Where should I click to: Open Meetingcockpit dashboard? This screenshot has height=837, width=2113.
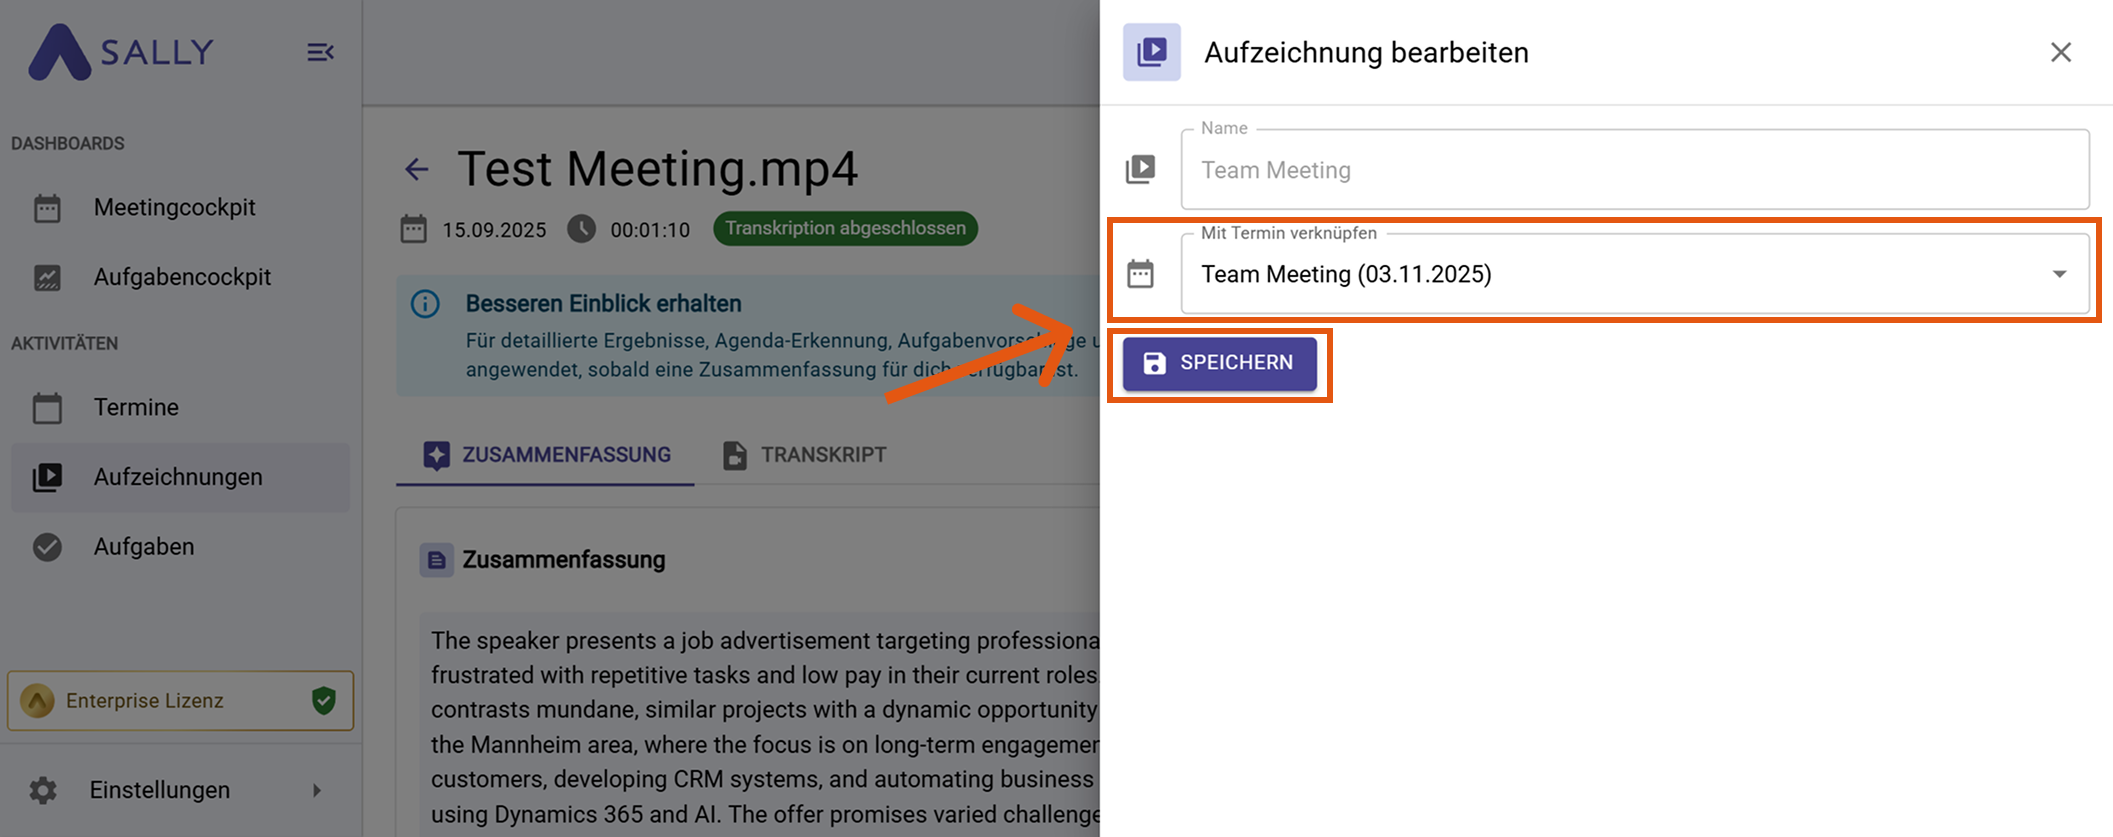click(174, 208)
